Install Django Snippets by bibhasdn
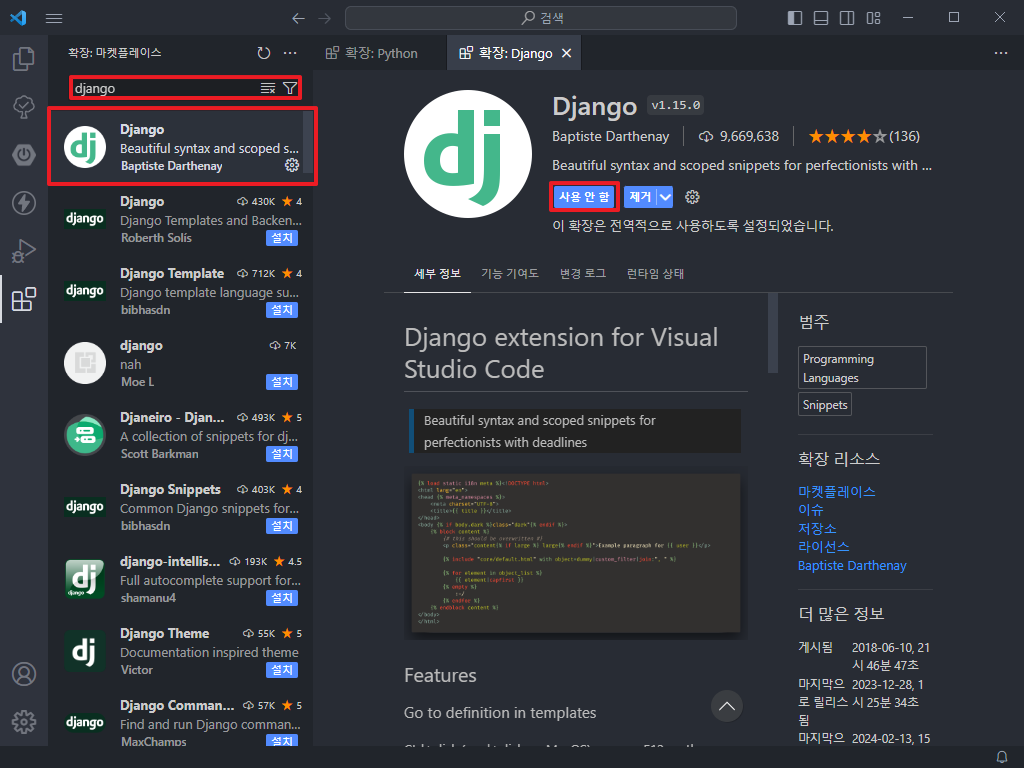1024x768 pixels. [x=282, y=526]
